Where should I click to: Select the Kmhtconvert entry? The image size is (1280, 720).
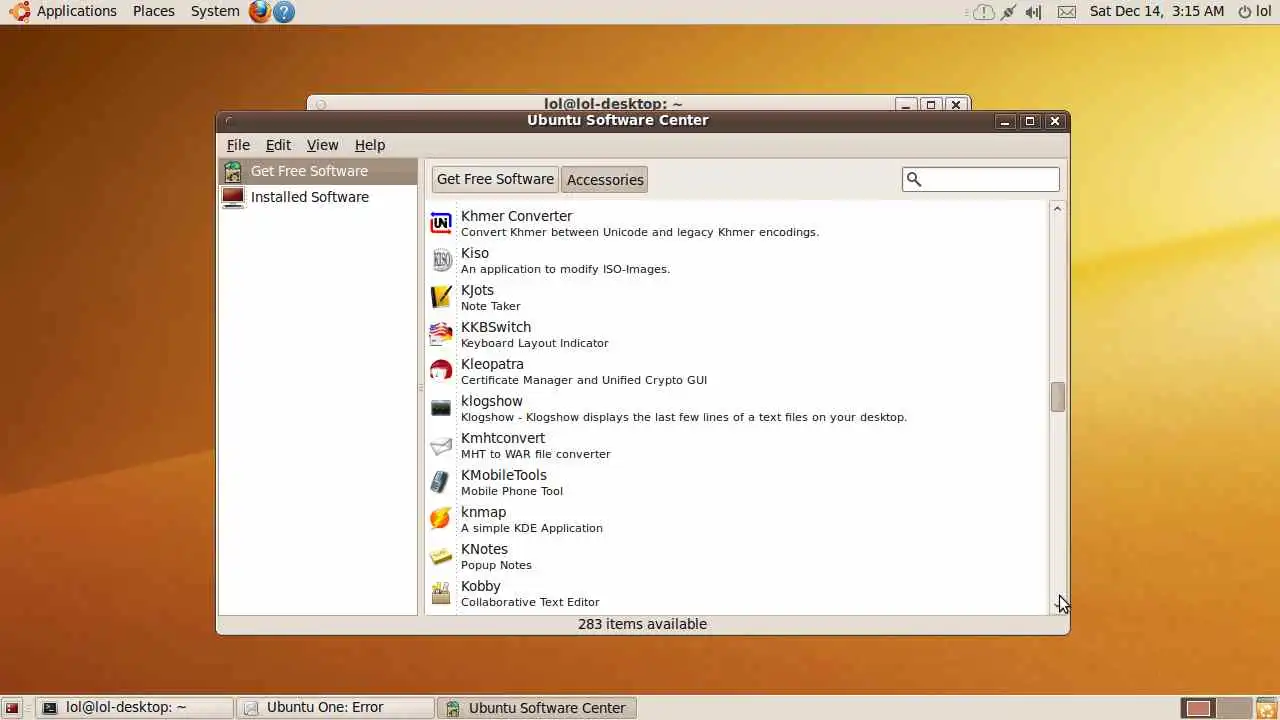click(x=737, y=445)
